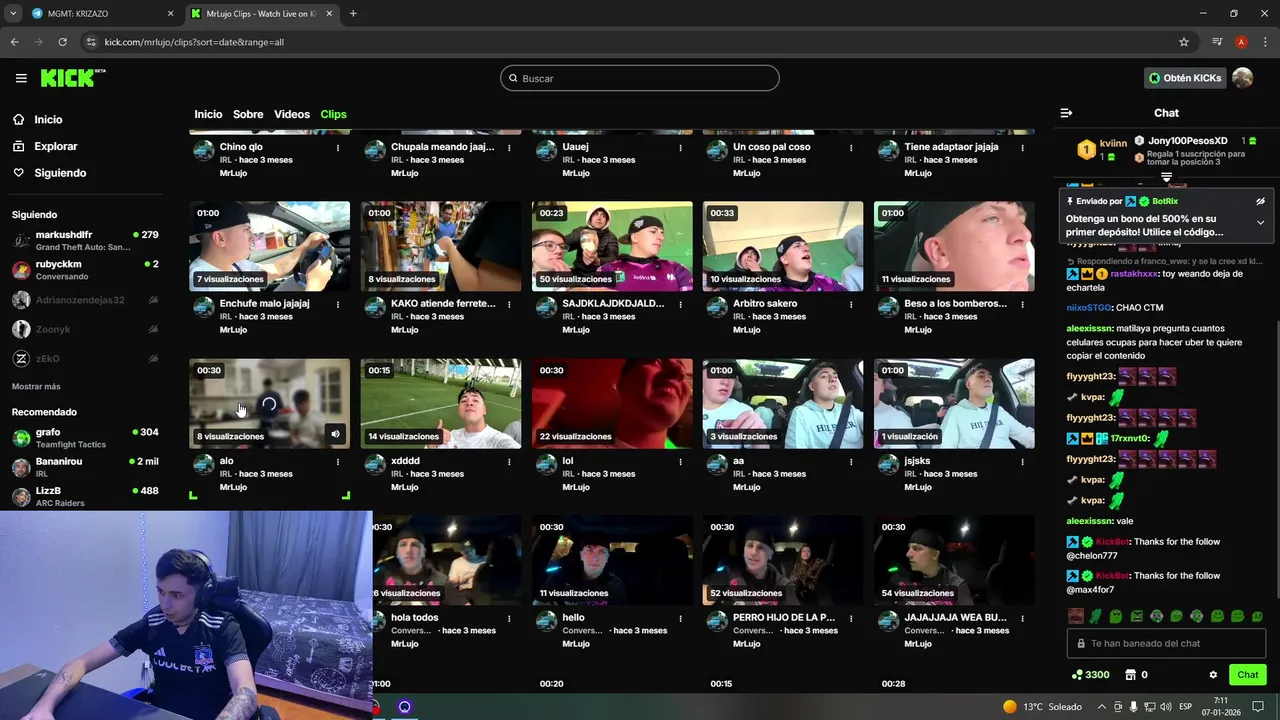Open the channel points shop icon
1280x720 pixels.
1131,675
